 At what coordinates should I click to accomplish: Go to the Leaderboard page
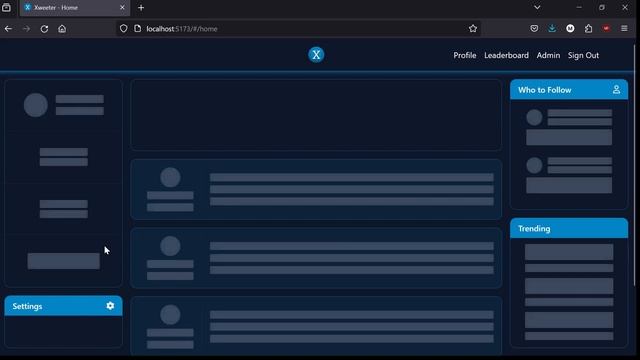[506, 55]
